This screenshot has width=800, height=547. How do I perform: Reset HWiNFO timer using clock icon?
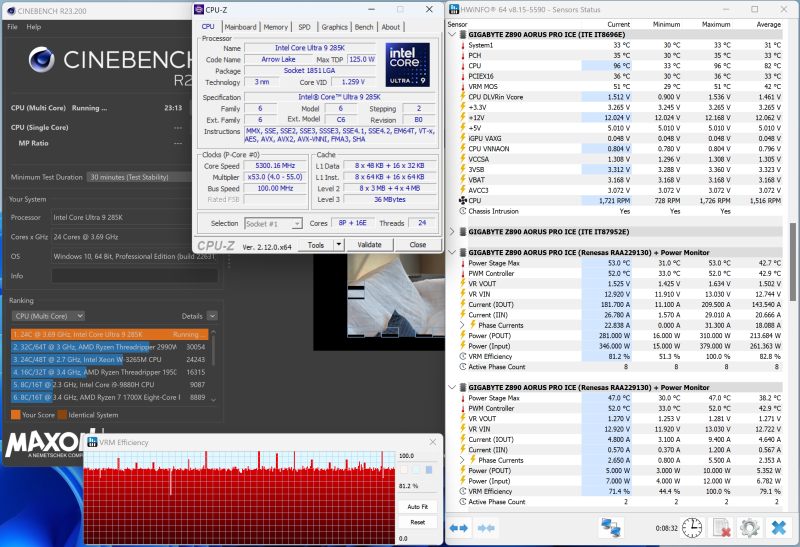pos(692,528)
